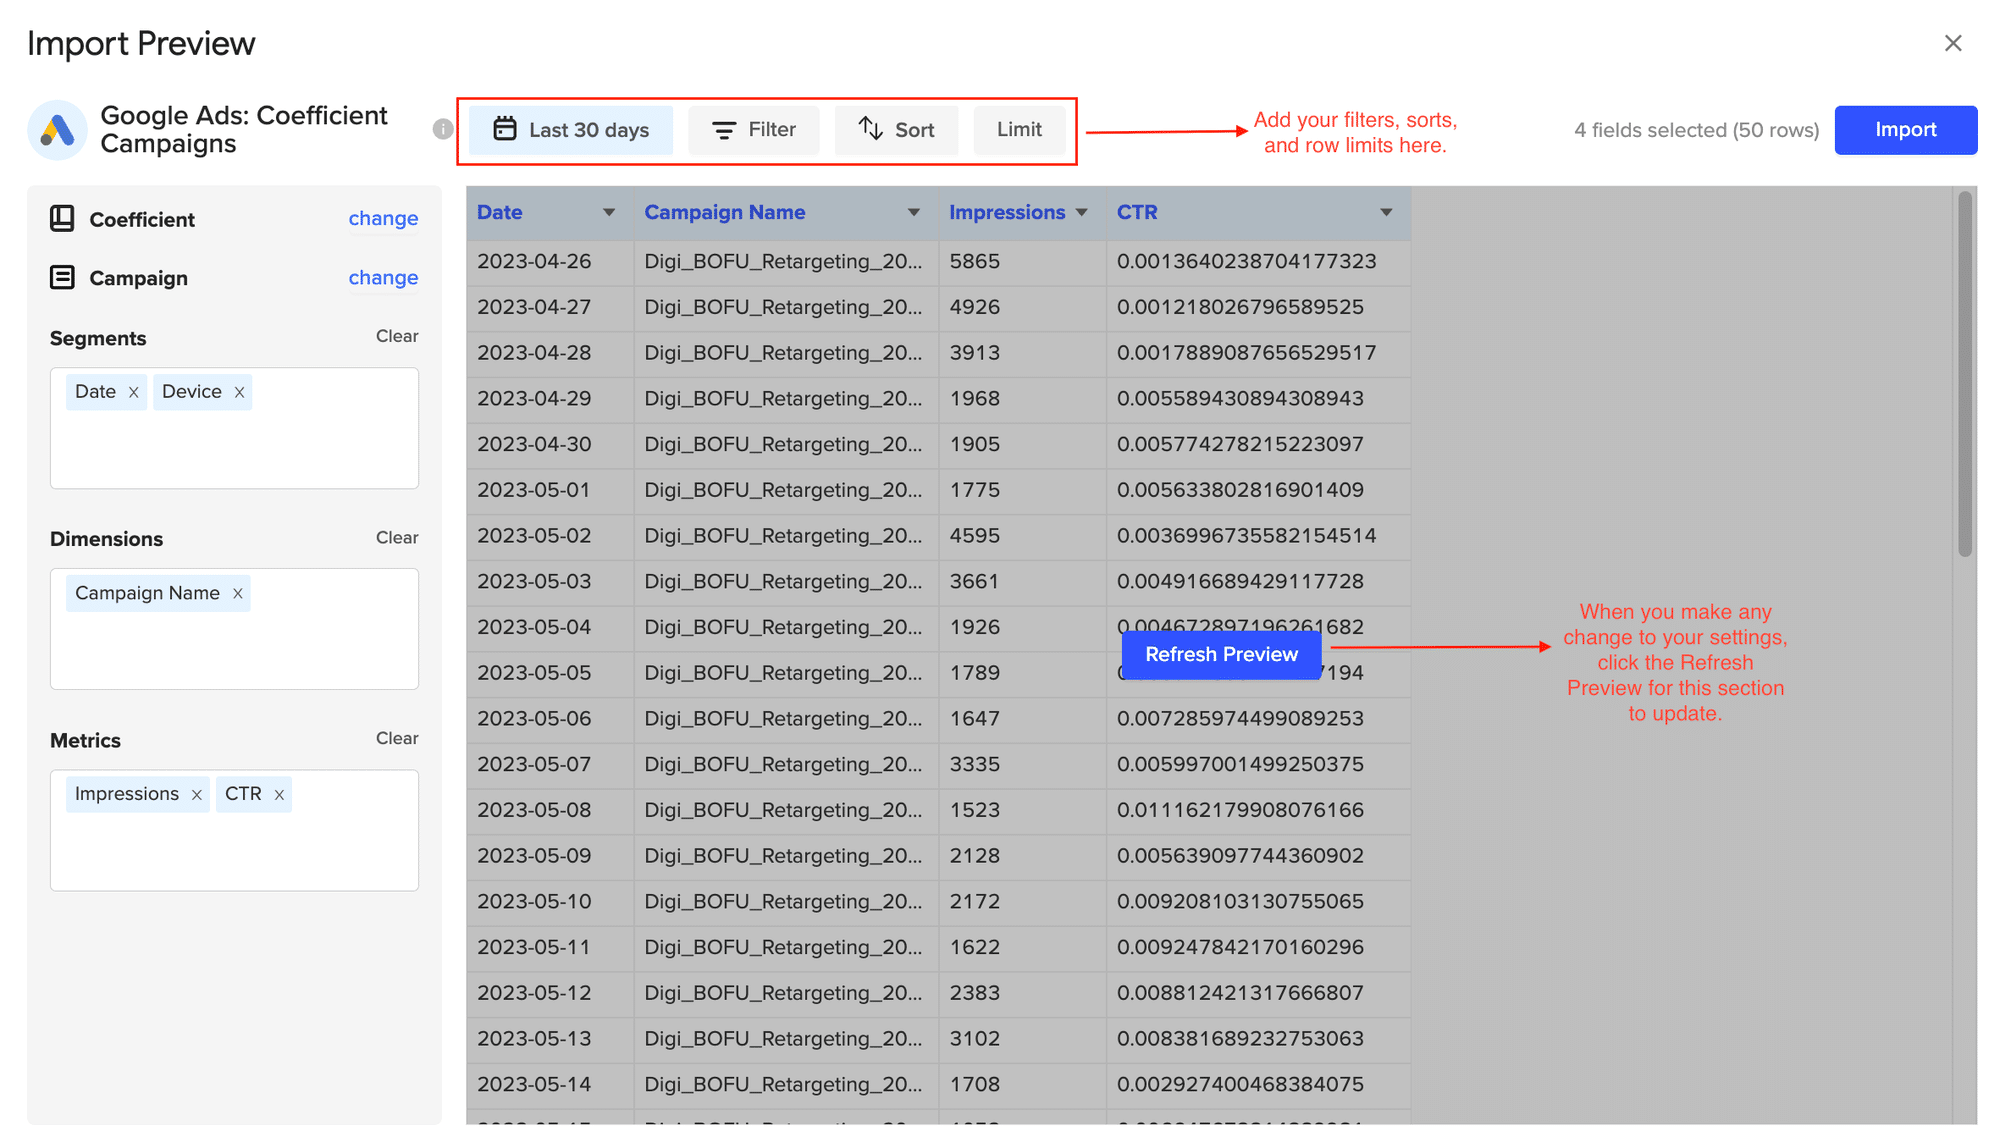Remove the Date segment chip

(133, 392)
